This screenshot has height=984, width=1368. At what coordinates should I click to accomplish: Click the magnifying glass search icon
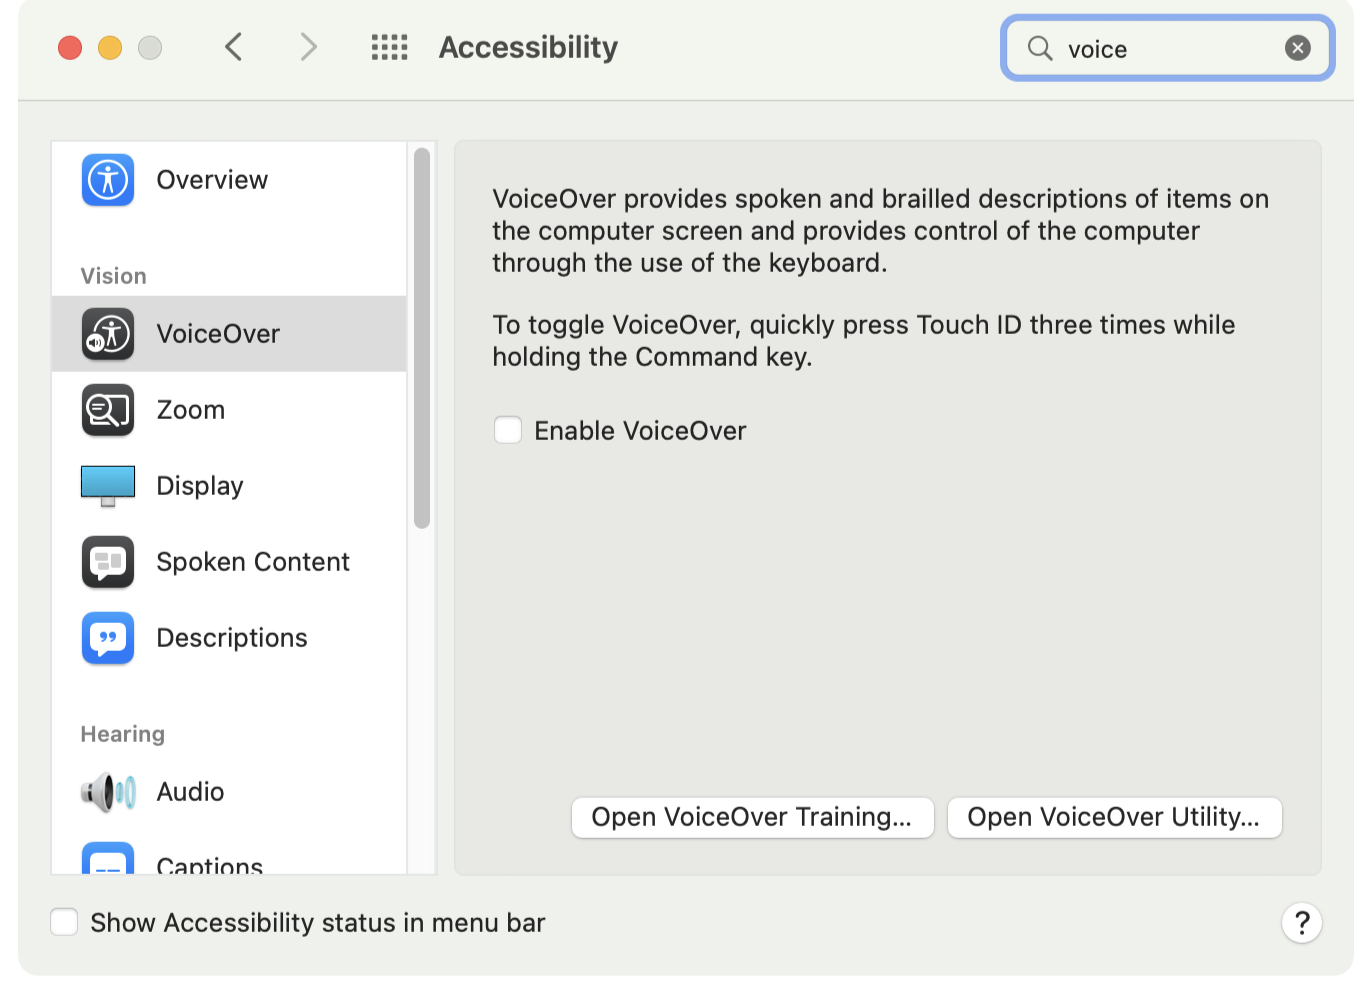(1040, 48)
